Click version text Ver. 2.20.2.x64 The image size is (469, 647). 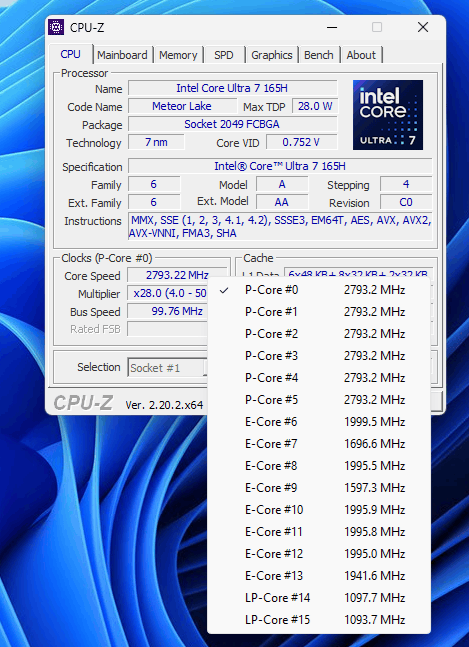[x=164, y=405]
